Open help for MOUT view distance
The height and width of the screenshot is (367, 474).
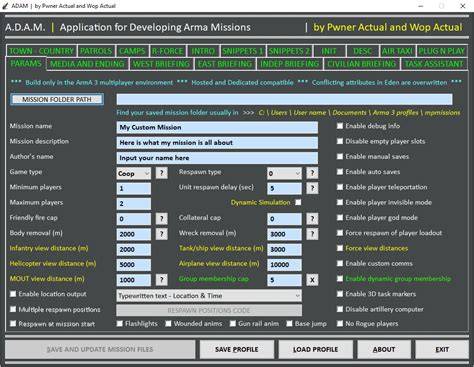[162, 280]
